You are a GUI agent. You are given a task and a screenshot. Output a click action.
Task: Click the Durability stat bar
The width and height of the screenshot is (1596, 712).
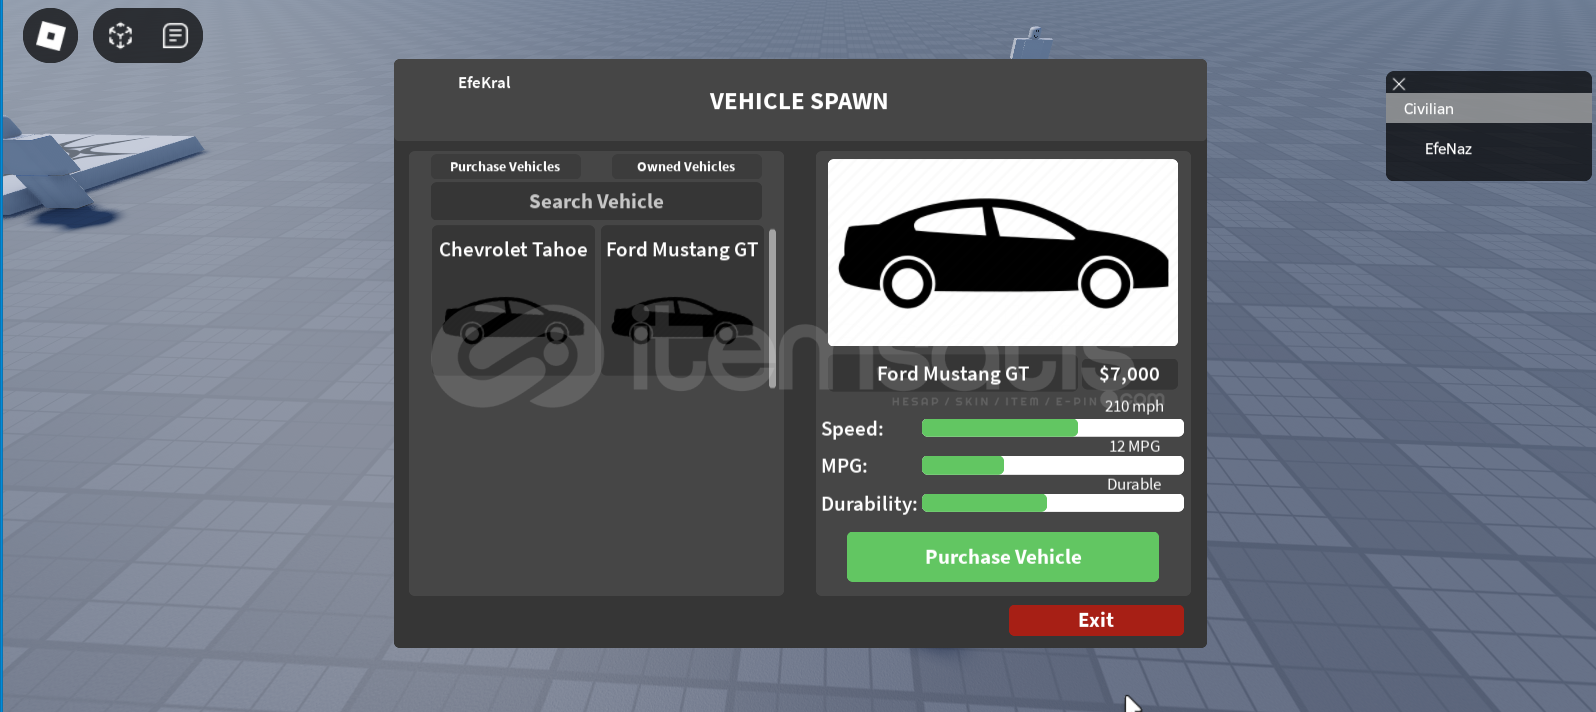1052,503
